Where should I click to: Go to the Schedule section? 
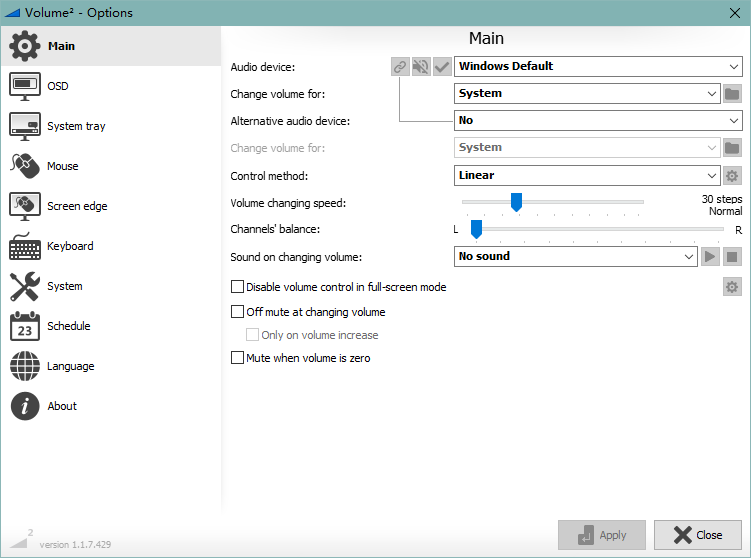click(x=68, y=326)
